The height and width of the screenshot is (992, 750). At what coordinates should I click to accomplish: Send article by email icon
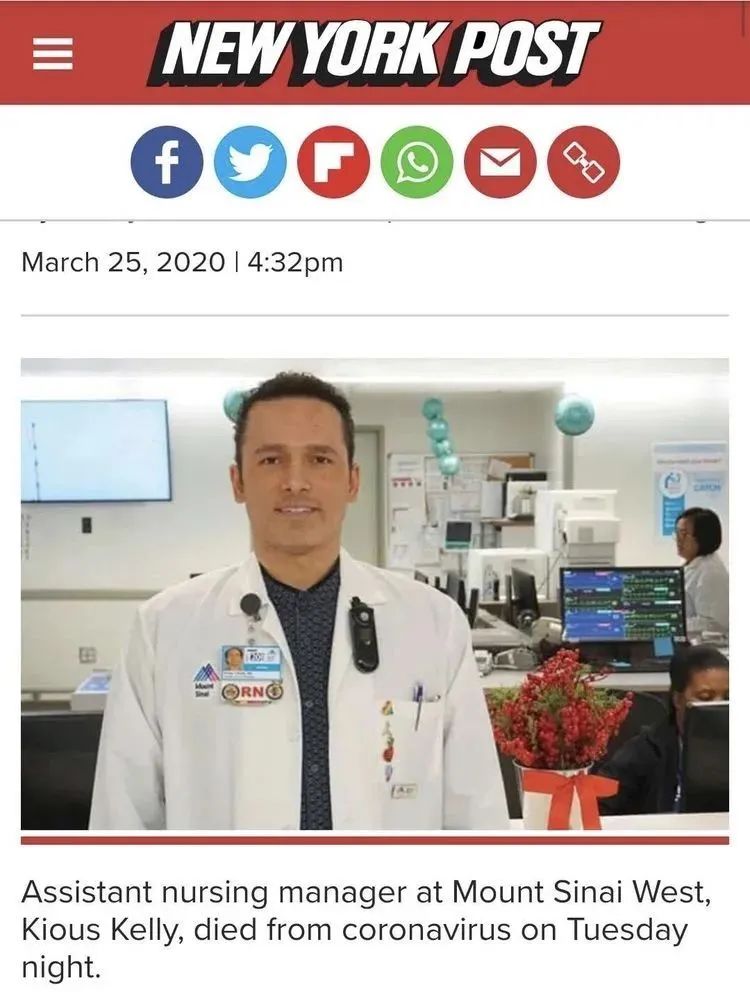[500, 163]
